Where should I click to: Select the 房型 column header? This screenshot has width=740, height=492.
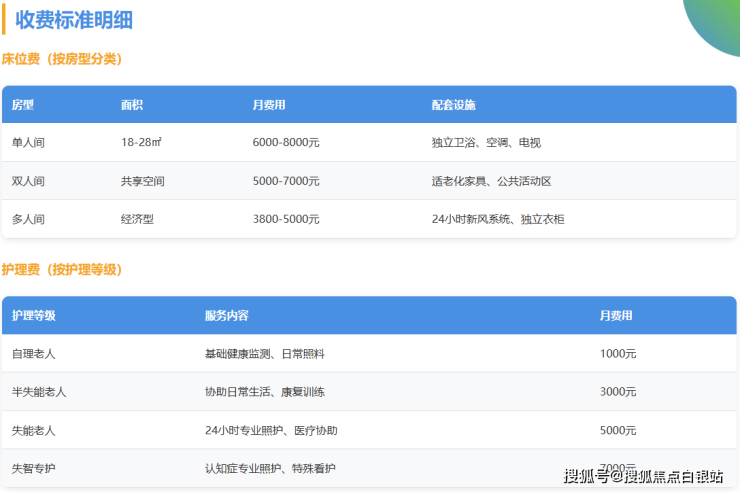pos(23,105)
